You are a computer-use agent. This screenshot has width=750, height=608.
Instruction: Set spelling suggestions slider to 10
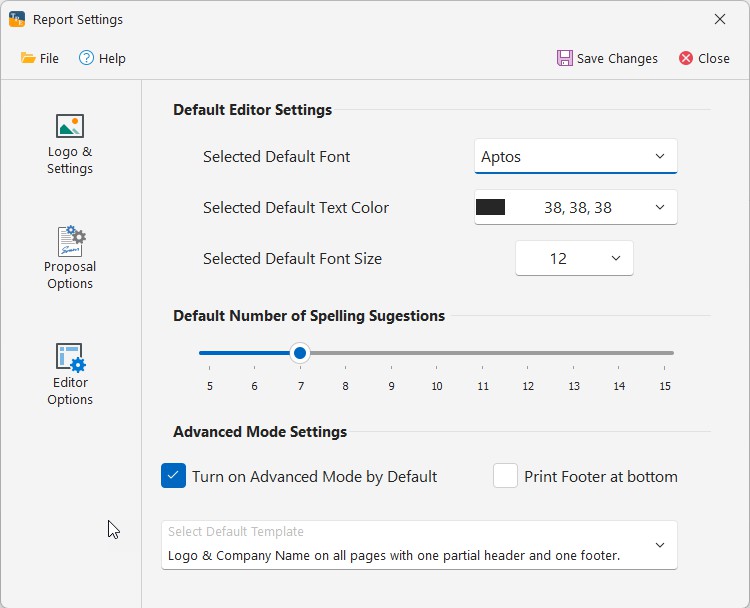click(x=437, y=353)
